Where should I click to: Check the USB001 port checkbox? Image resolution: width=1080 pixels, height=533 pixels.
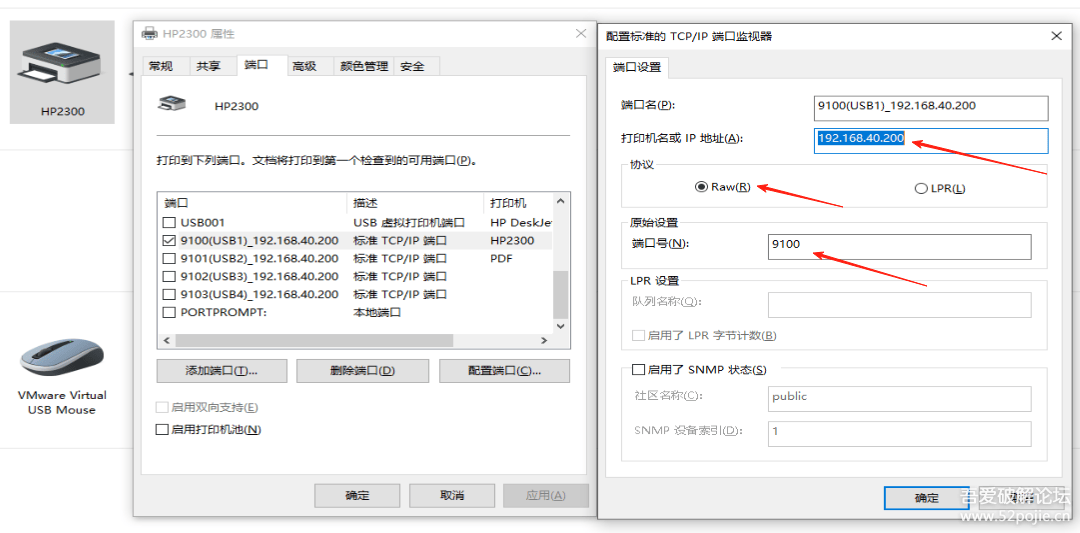point(168,223)
